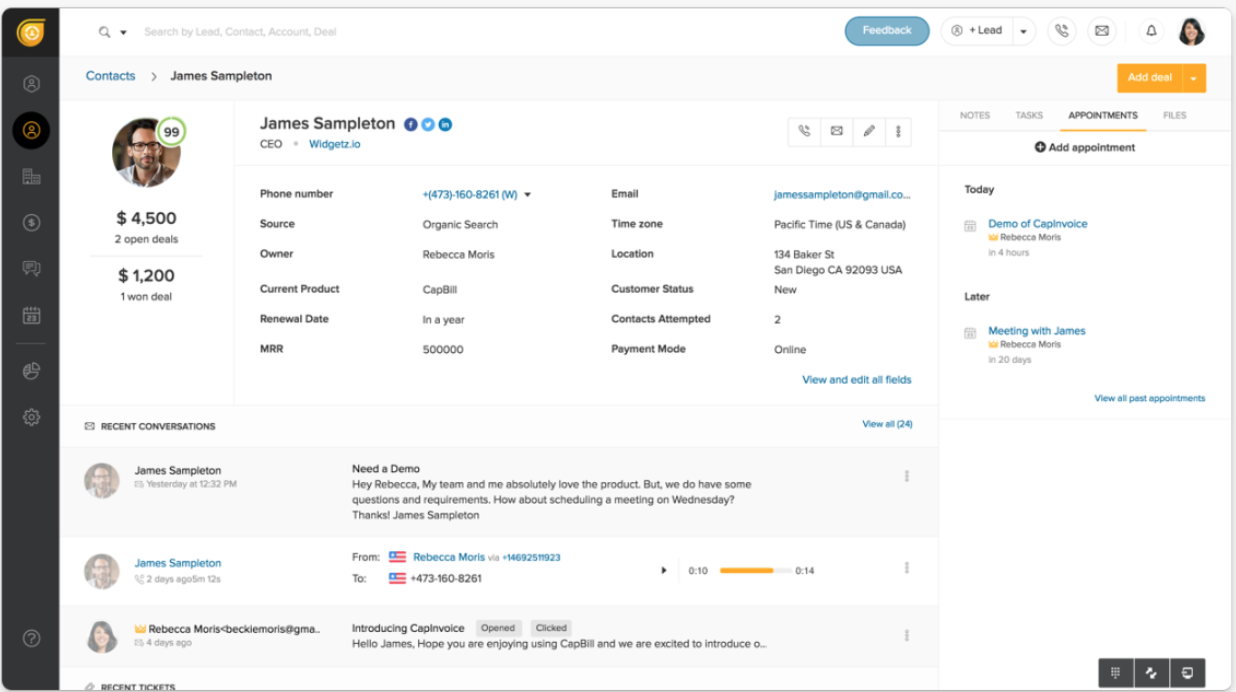Viewport: 1236px width, 692px height.
Task: Click the Feedback button
Action: (886, 31)
